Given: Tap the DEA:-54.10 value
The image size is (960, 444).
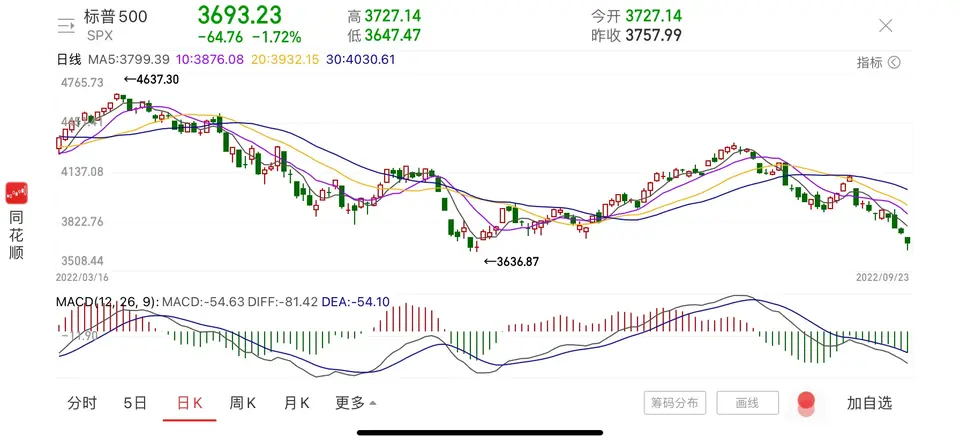Looking at the screenshot, I should tap(356, 301).
